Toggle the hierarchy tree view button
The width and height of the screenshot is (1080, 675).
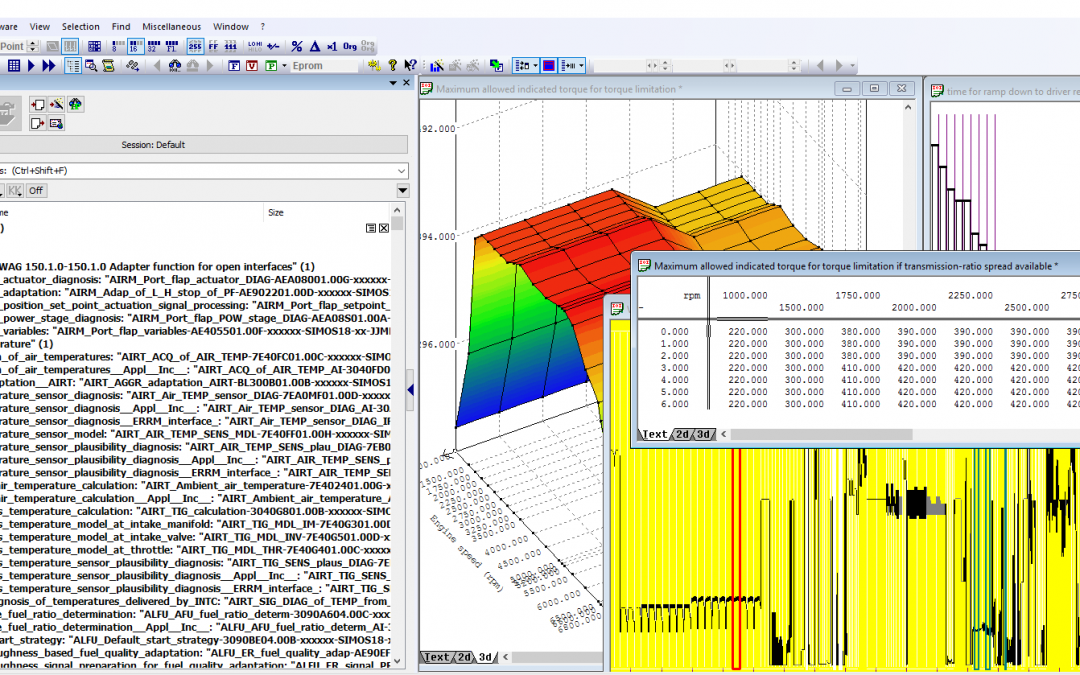(x=72, y=65)
